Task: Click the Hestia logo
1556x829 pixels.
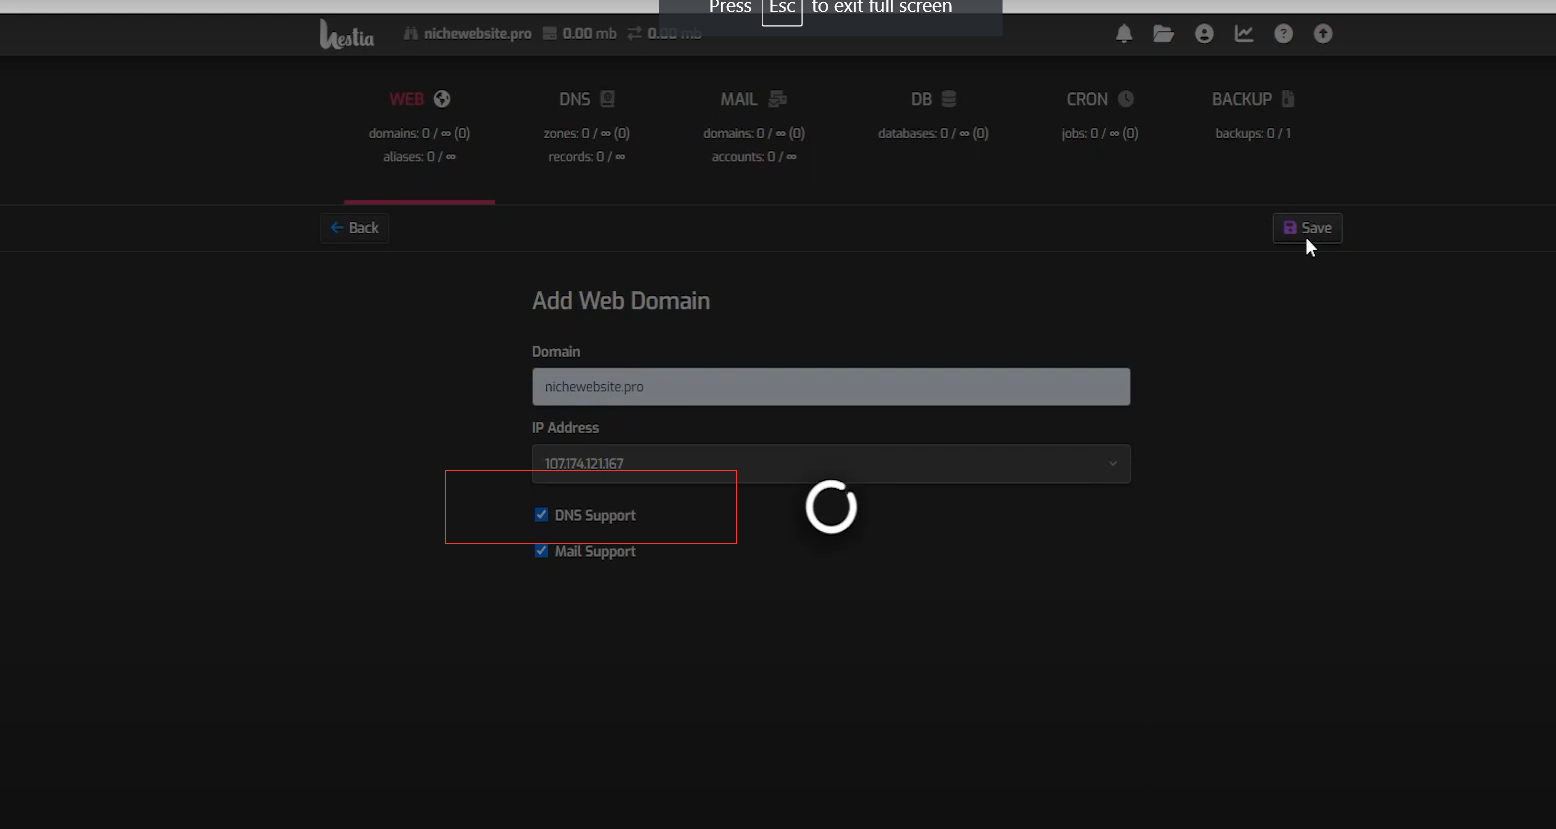Action: click(347, 34)
